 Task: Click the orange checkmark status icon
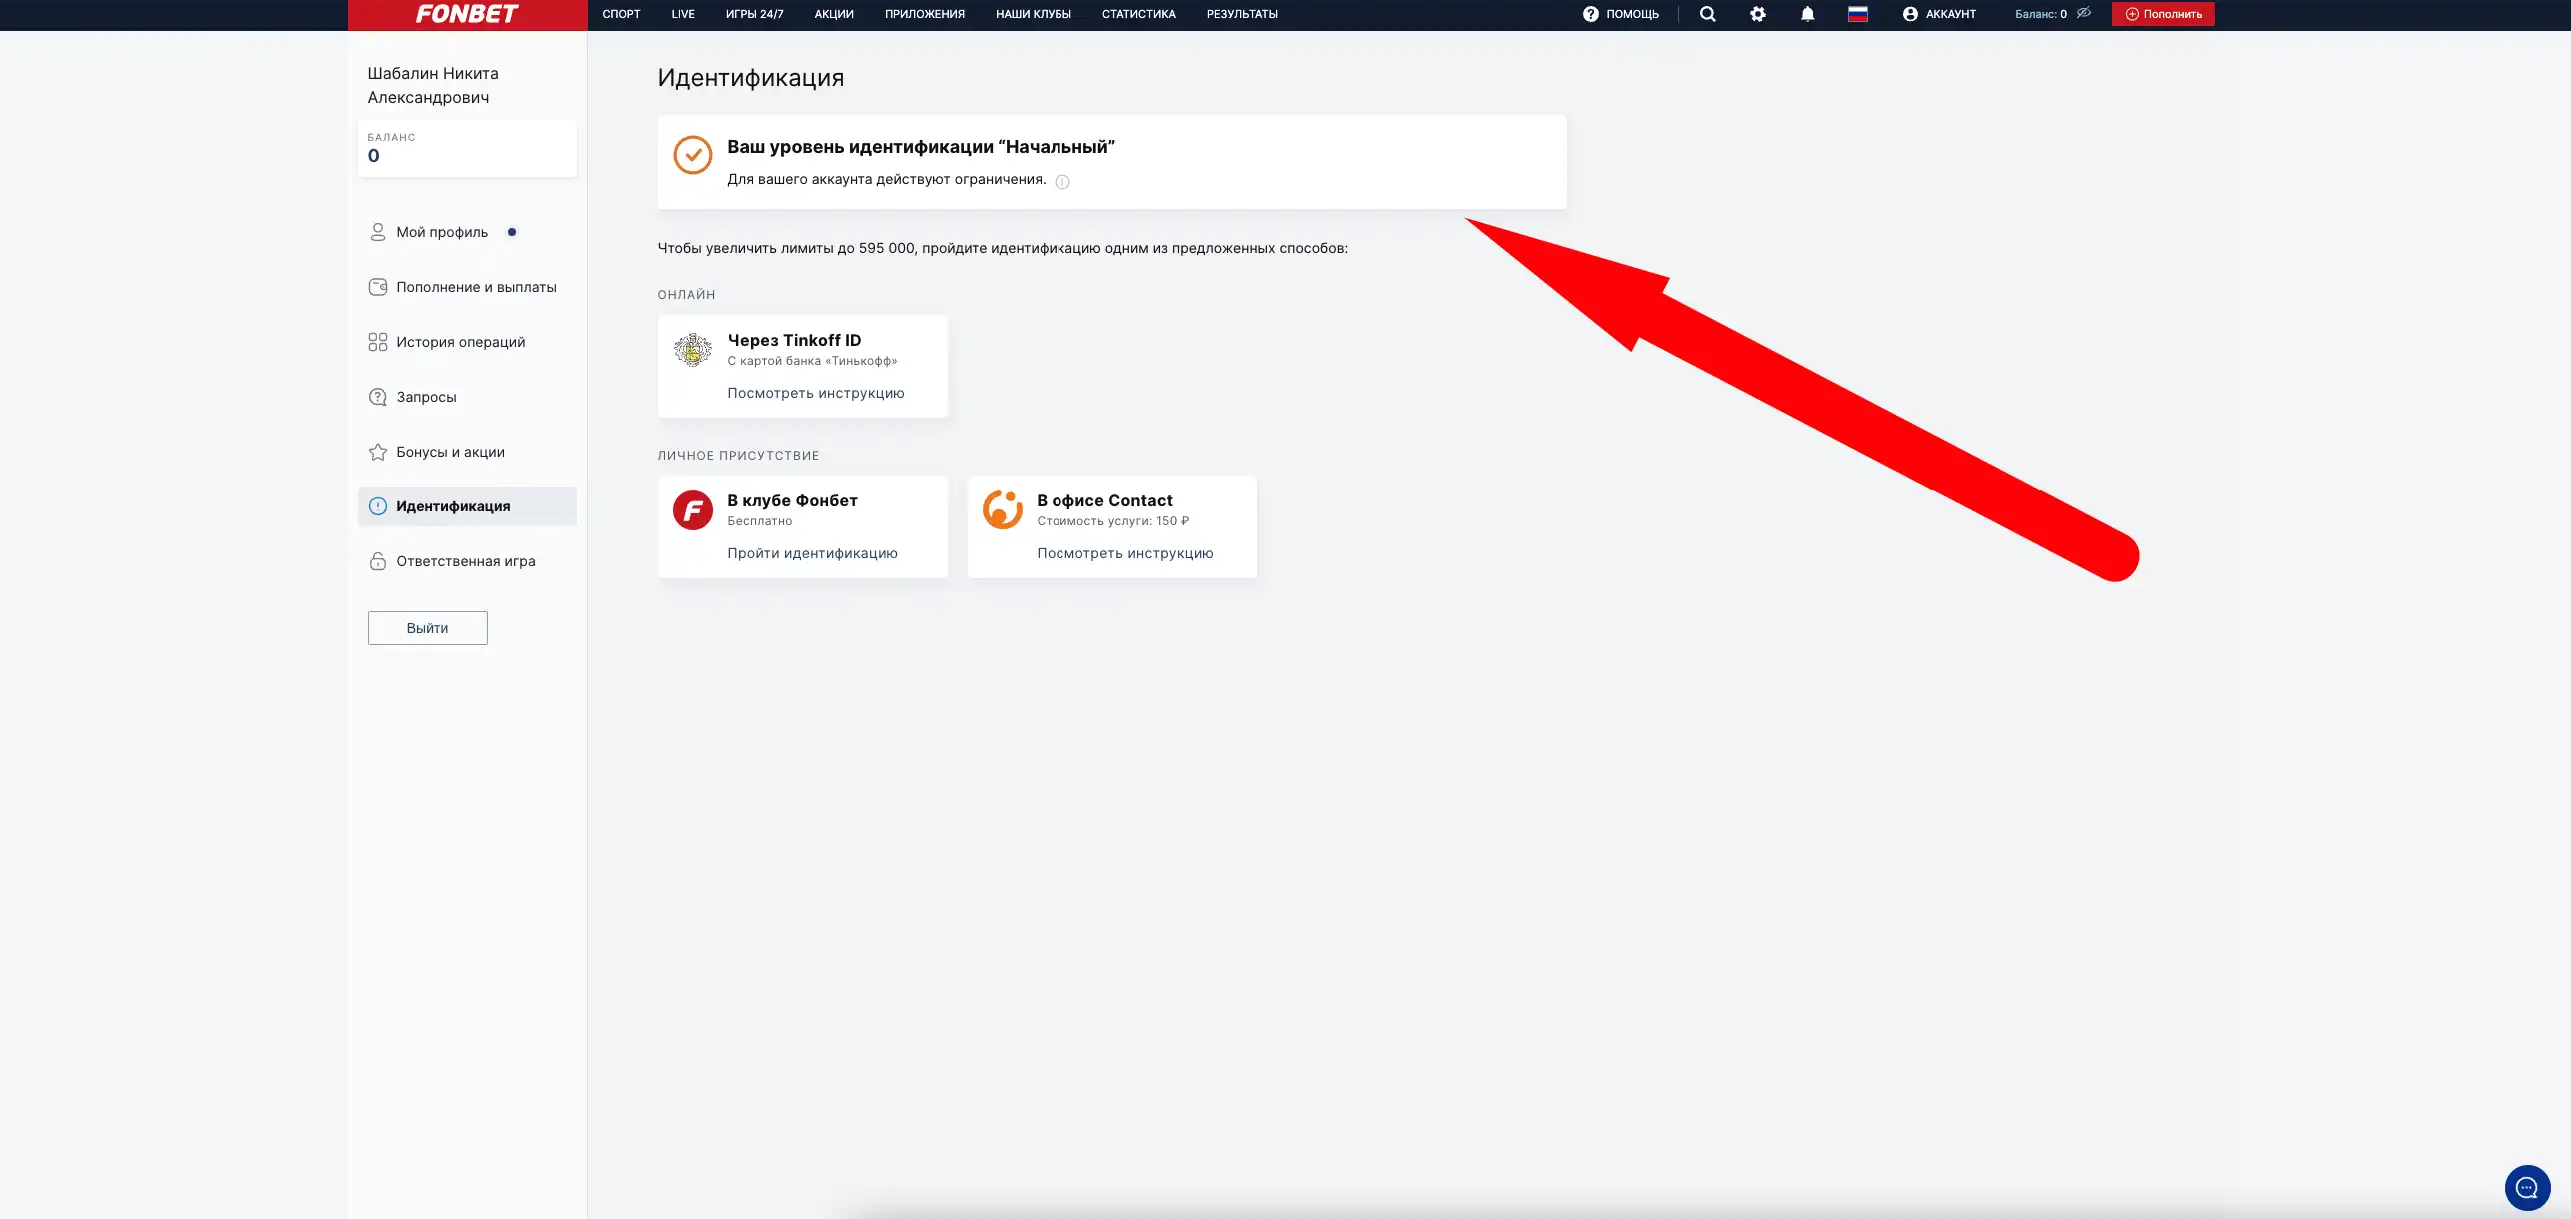click(692, 155)
